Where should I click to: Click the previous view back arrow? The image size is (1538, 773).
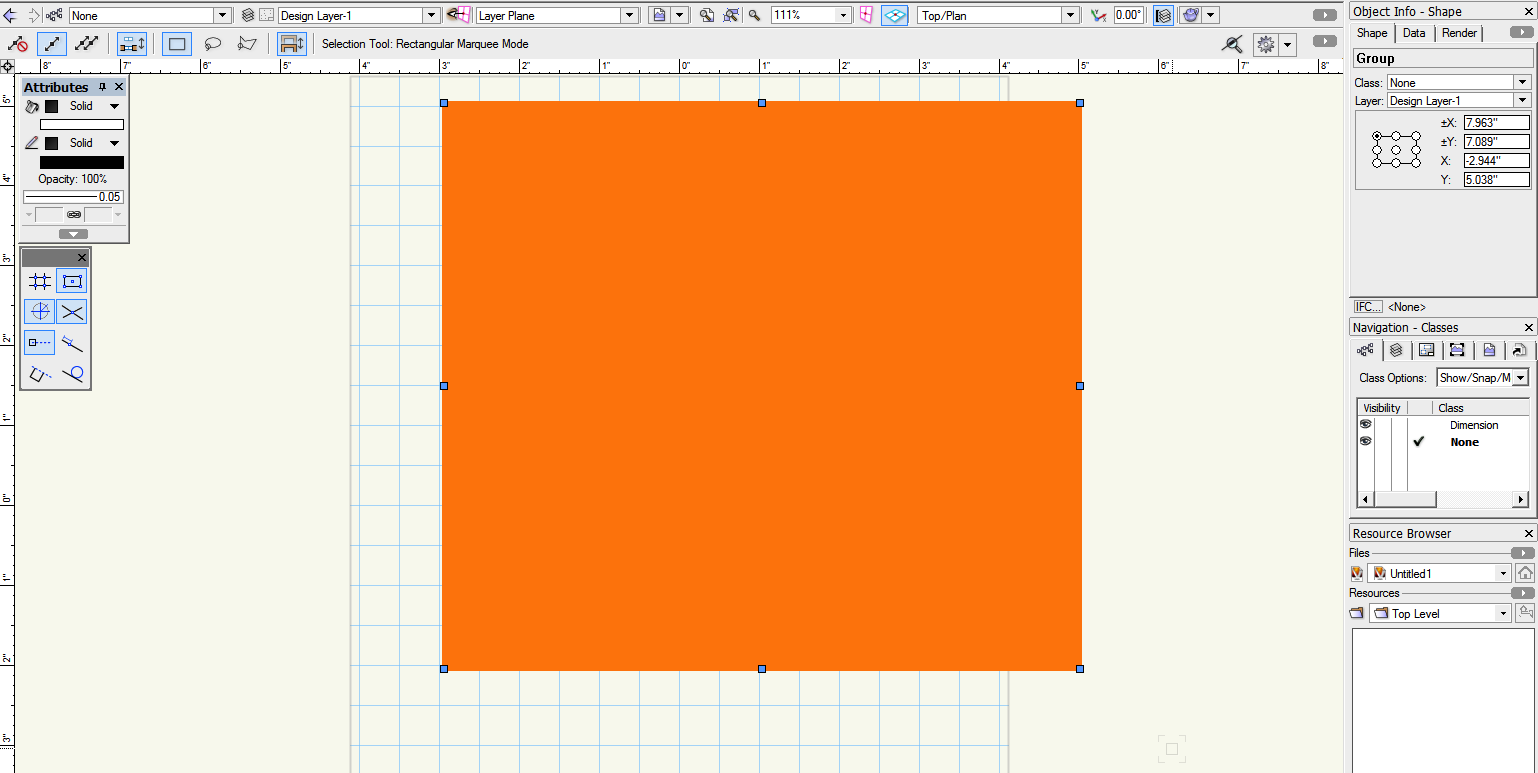(x=11, y=15)
